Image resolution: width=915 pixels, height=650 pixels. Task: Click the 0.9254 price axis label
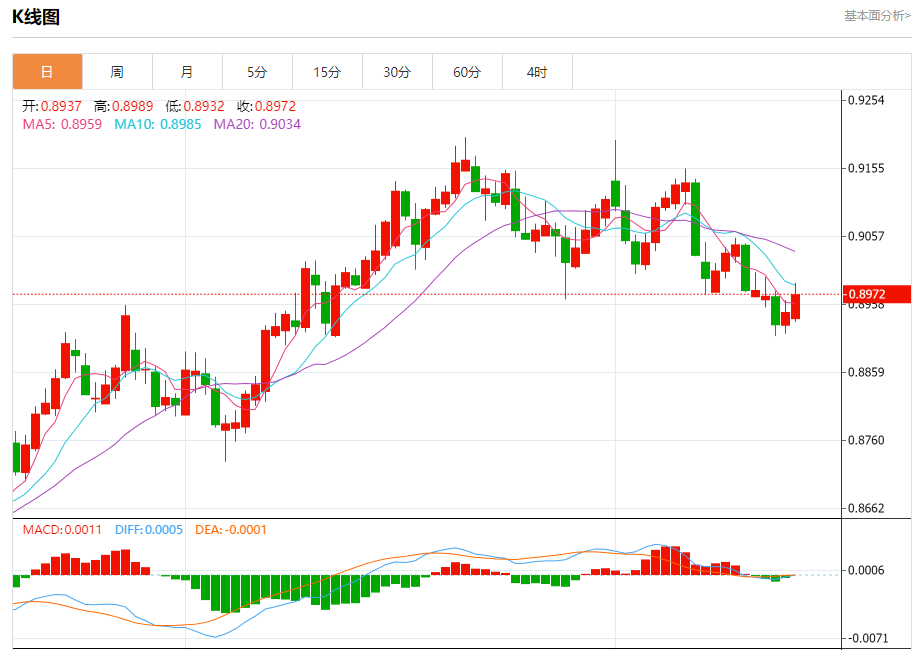click(x=867, y=100)
